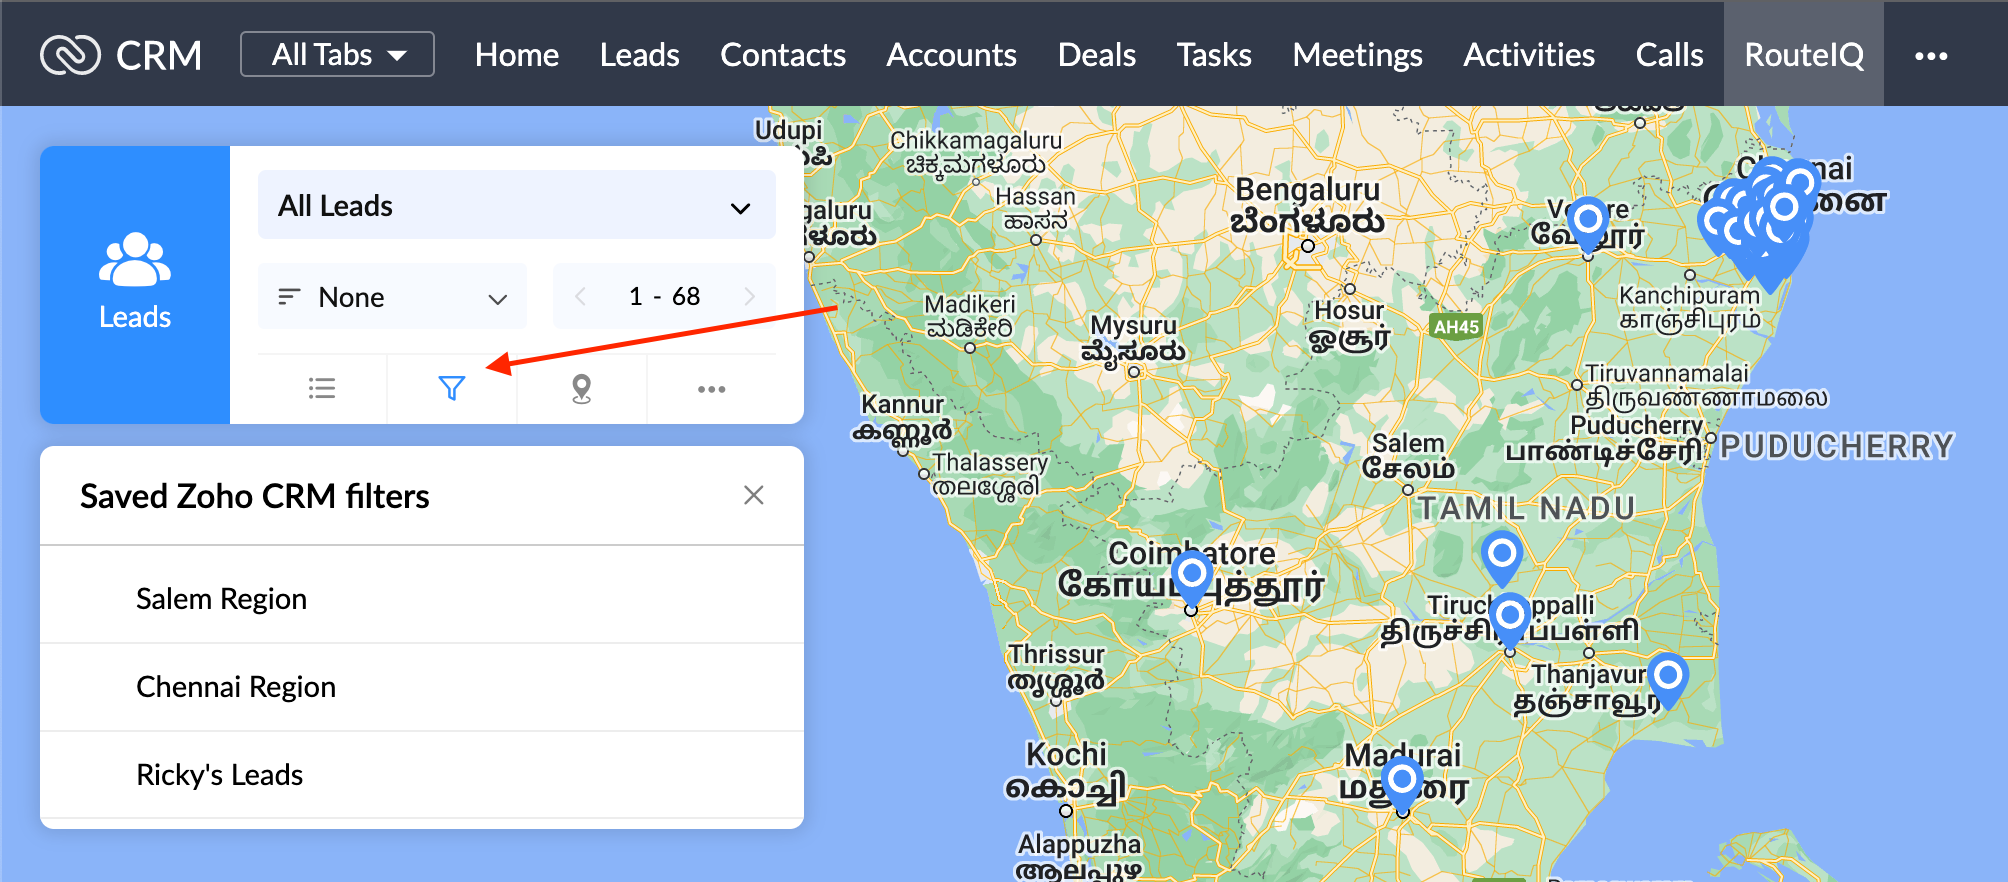The image size is (2008, 882).
Task: Choose the Ricky's Leads filter
Action: [x=422, y=775]
